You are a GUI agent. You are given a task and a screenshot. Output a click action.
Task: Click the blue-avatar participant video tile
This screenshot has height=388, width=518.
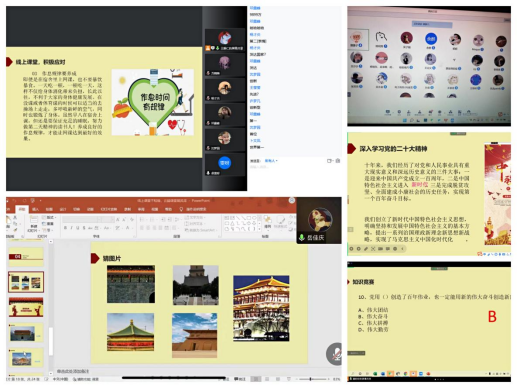(225, 165)
